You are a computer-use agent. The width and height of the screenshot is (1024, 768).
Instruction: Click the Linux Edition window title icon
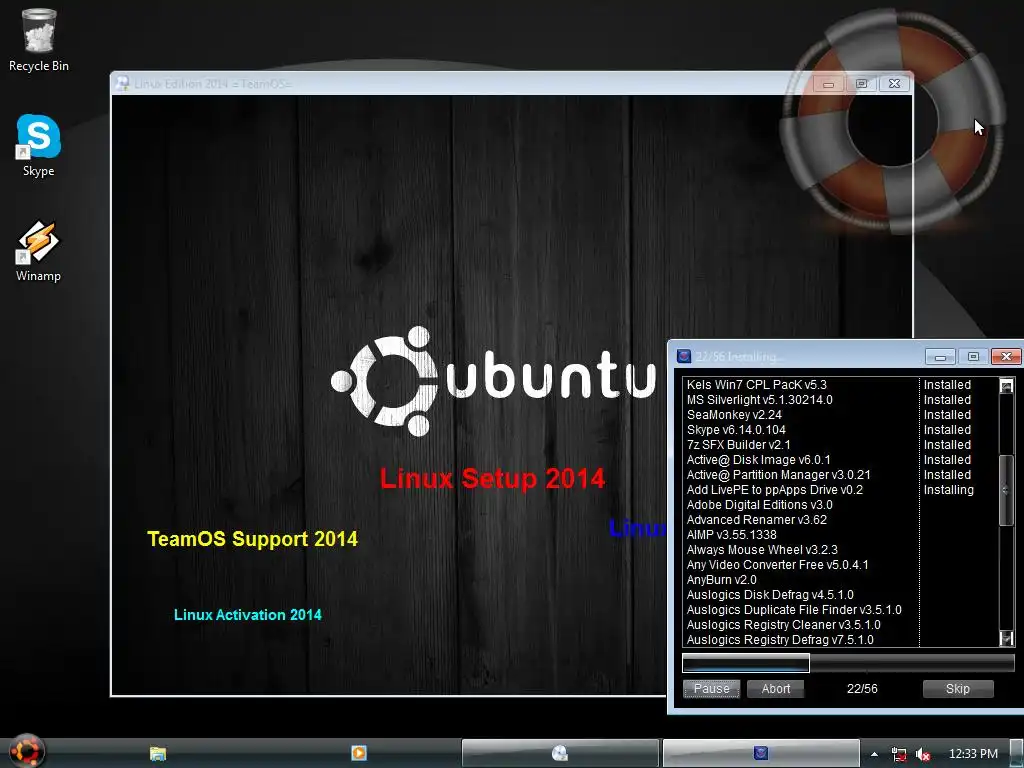[x=122, y=83]
